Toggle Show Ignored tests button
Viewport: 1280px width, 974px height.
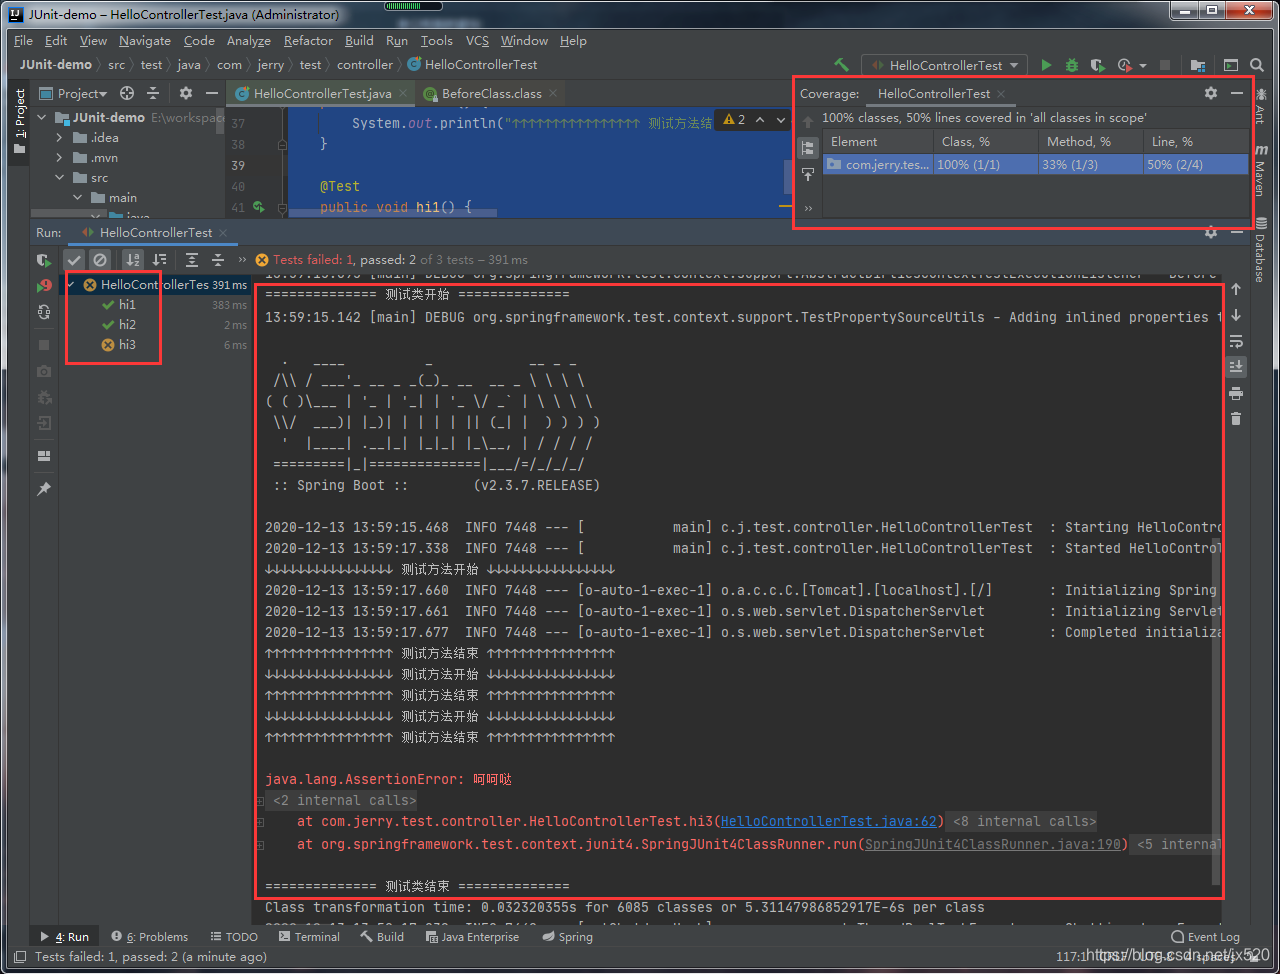pyautogui.click(x=100, y=260)
